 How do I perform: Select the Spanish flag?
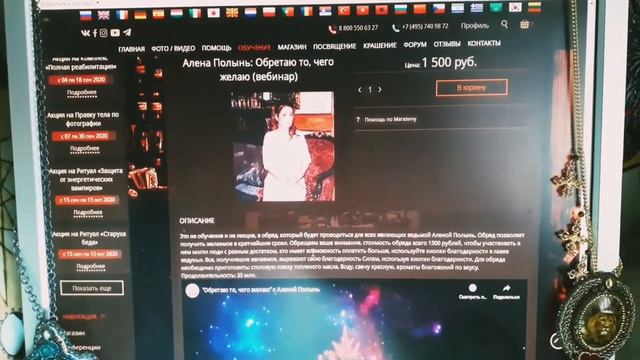click(158, 14)
